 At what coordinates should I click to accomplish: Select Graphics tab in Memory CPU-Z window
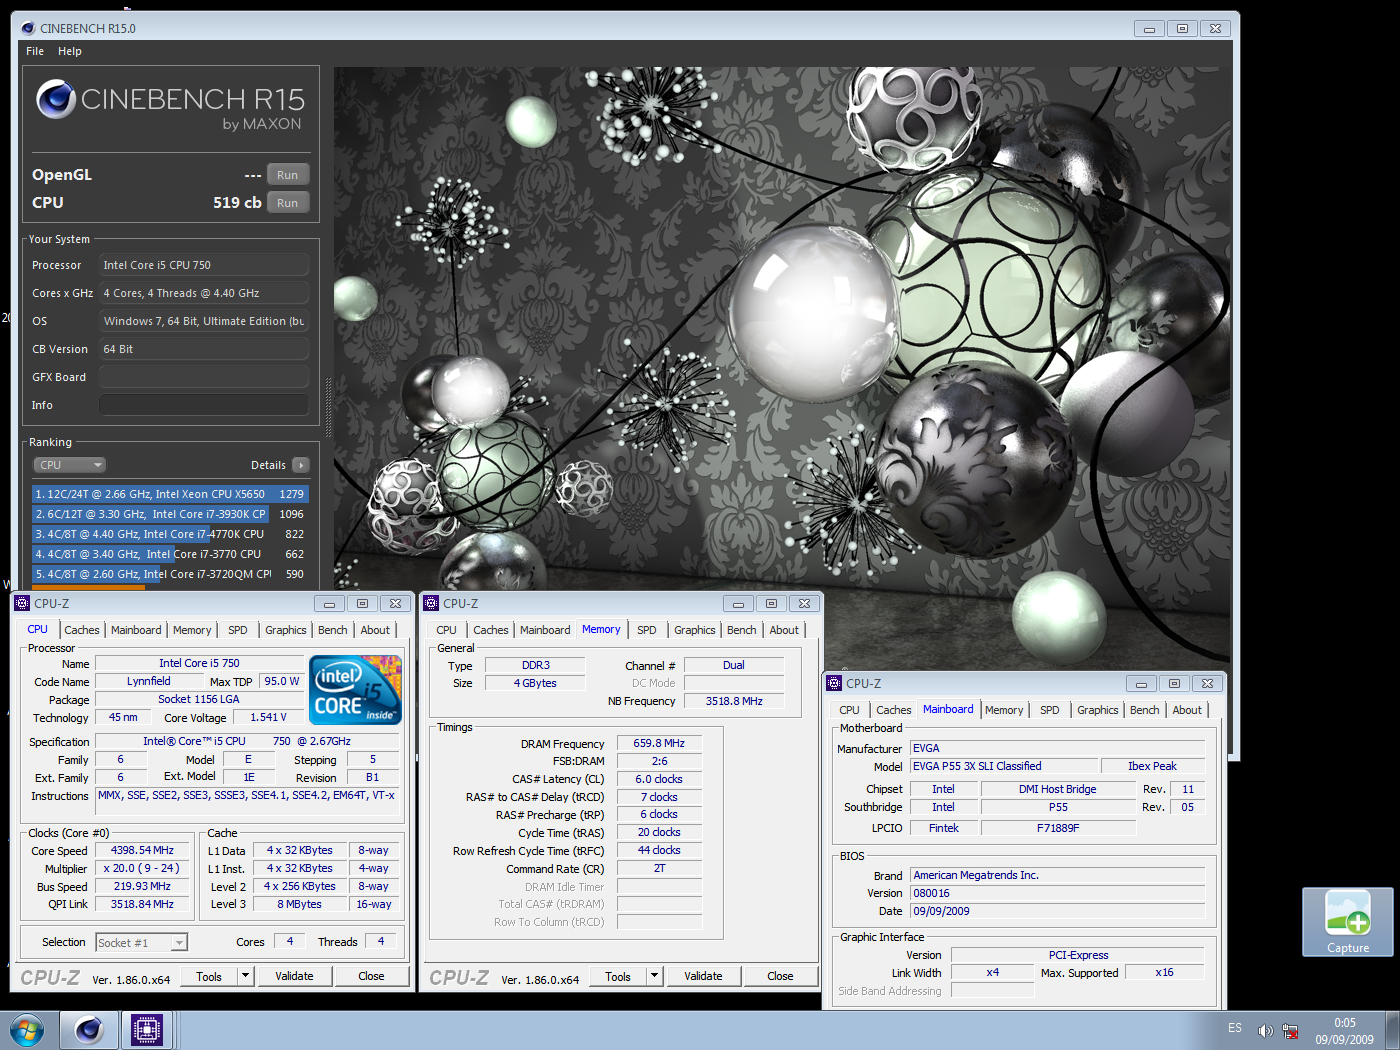pos(695,630)
